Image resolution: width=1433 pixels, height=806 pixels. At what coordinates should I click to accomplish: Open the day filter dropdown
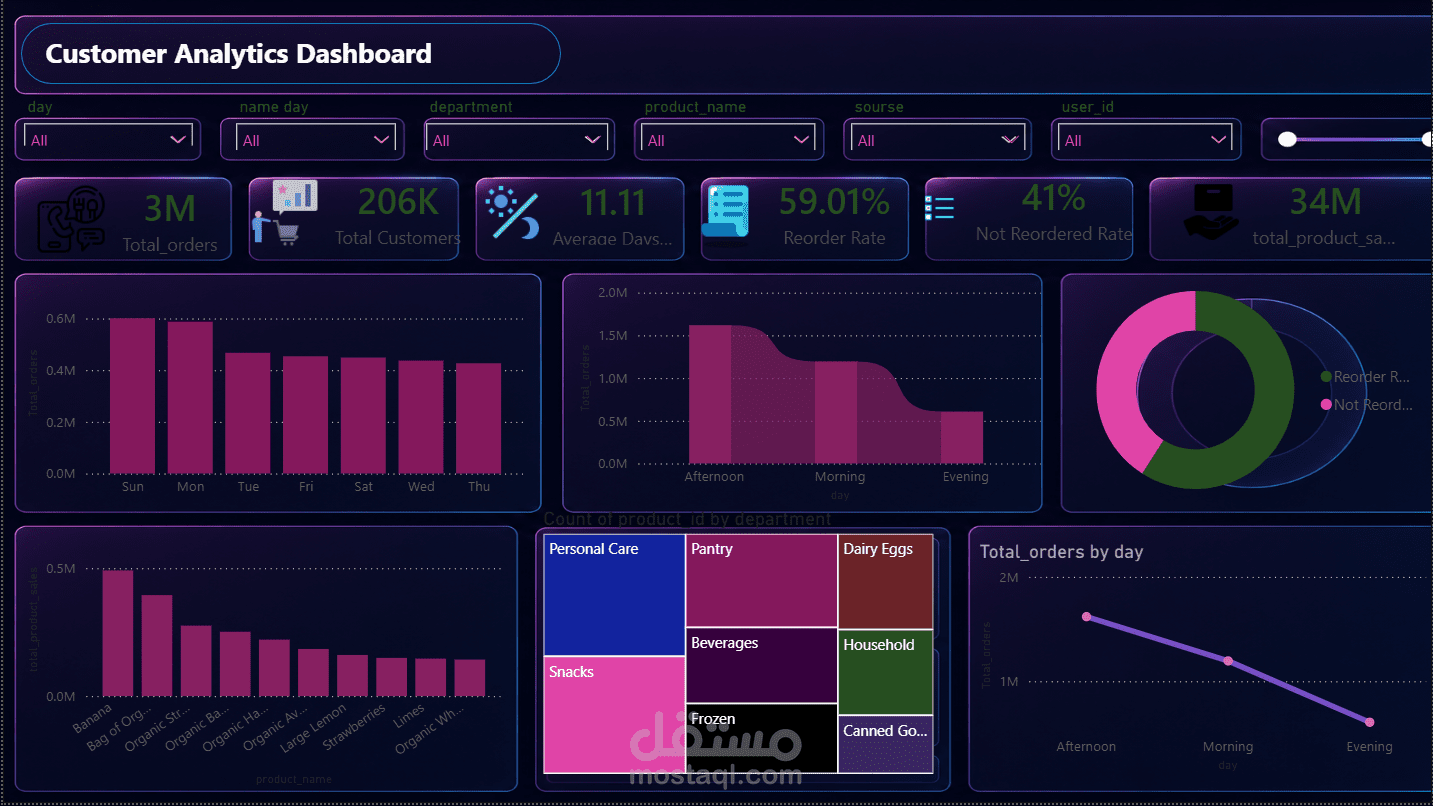pyautogui.click(x=108, y=139)
